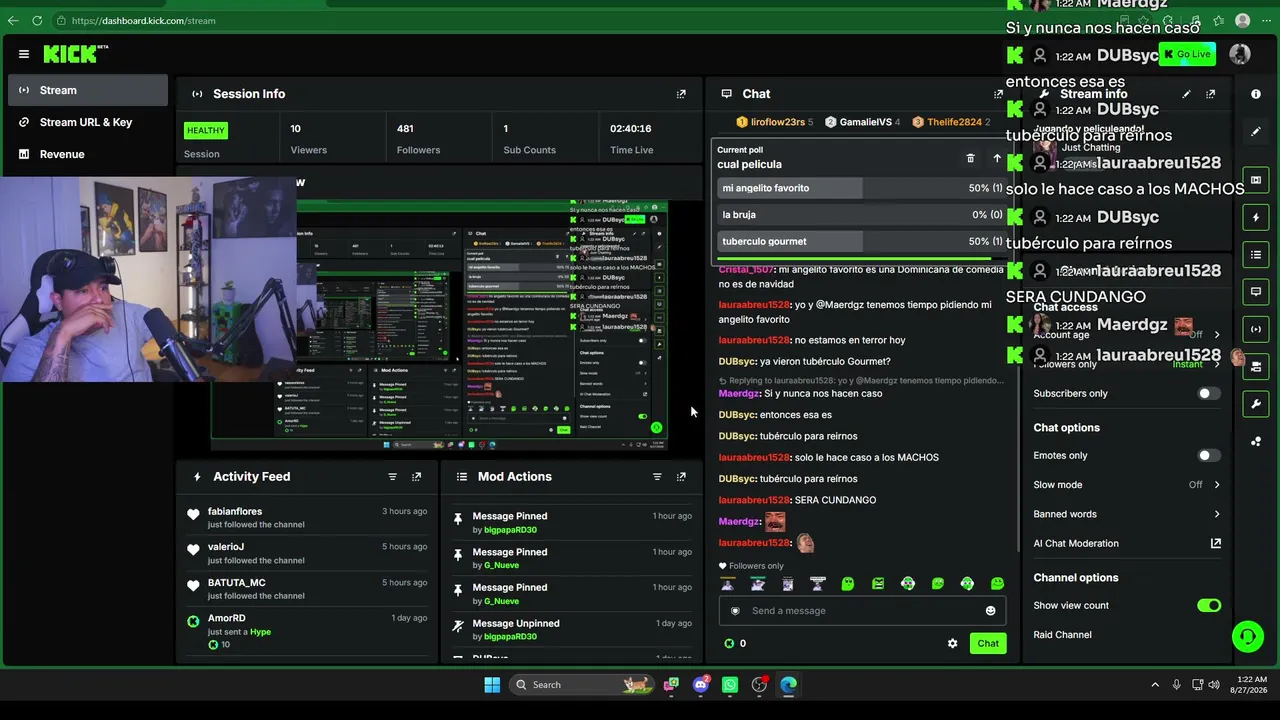Screen dimensions: 1280x720
Task: Open the green support headset bubble
Action: (1247, 636)
